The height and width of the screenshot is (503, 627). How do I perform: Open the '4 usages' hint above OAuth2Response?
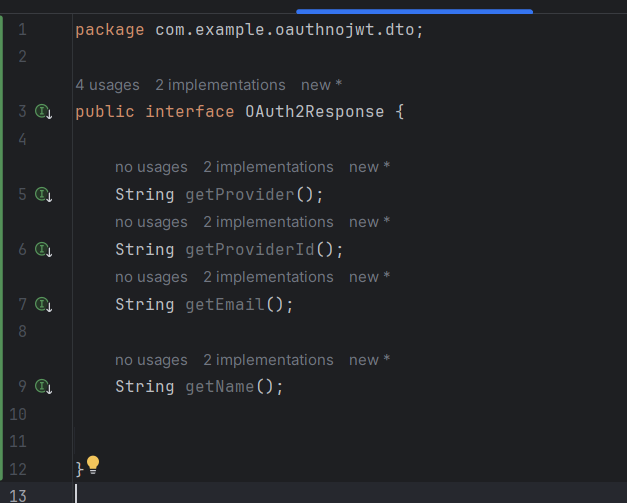click(x=108, y=85)
